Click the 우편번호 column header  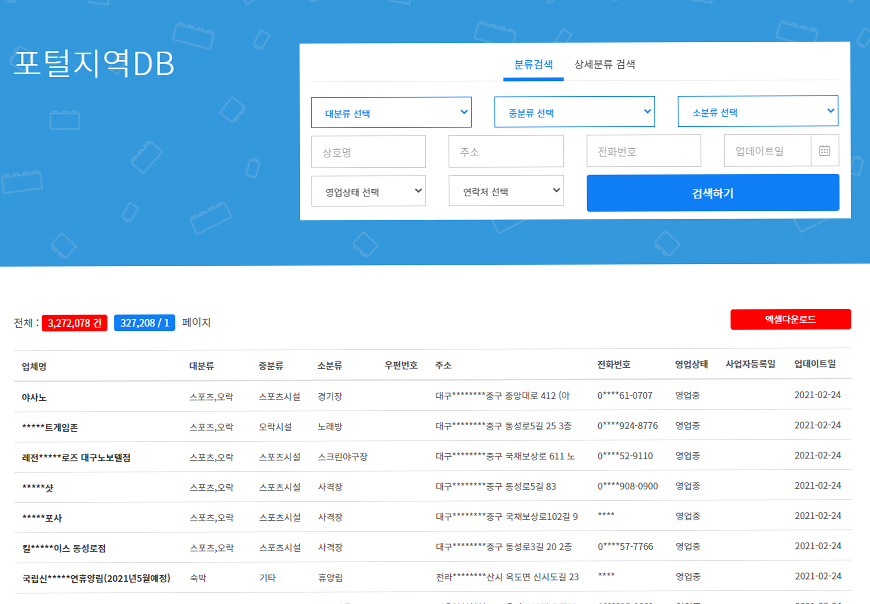point(401,365)
